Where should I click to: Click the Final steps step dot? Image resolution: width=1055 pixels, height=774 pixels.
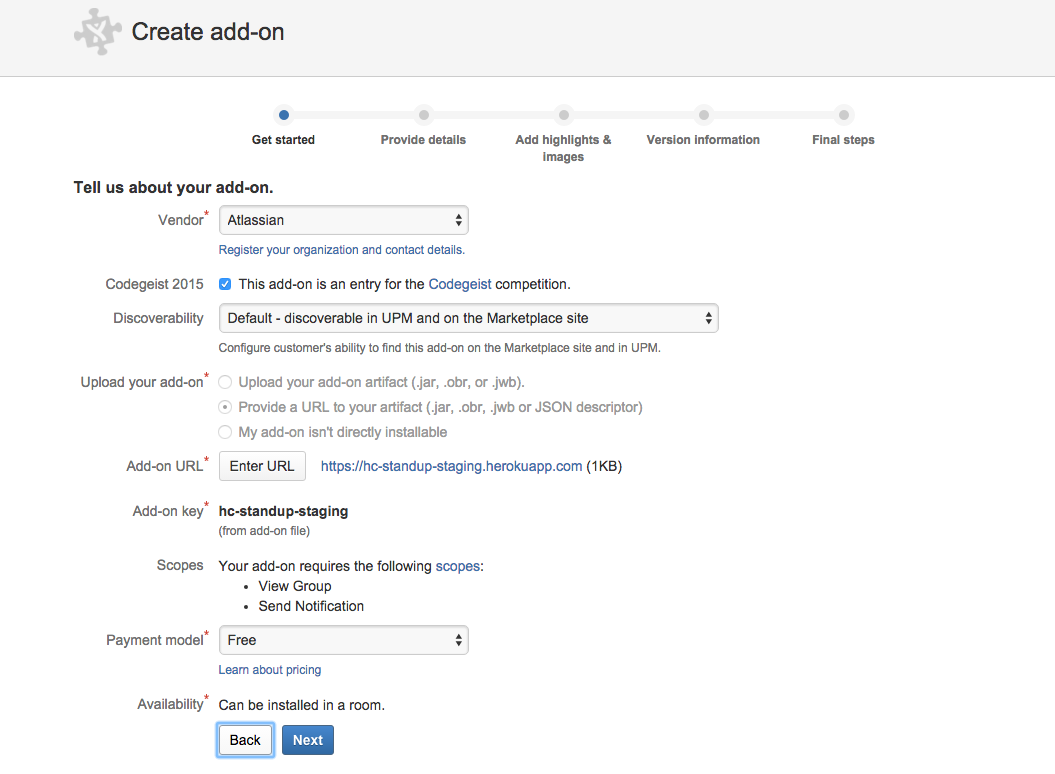tap(843, 115)
